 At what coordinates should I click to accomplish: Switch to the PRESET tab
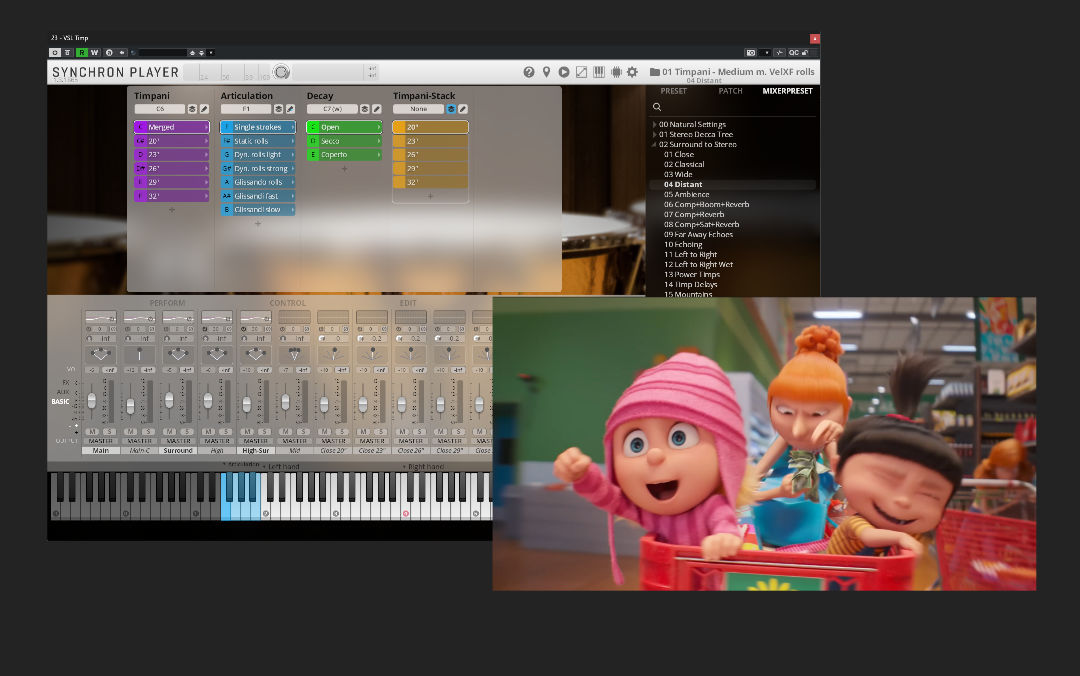click(x=673, y=91)
